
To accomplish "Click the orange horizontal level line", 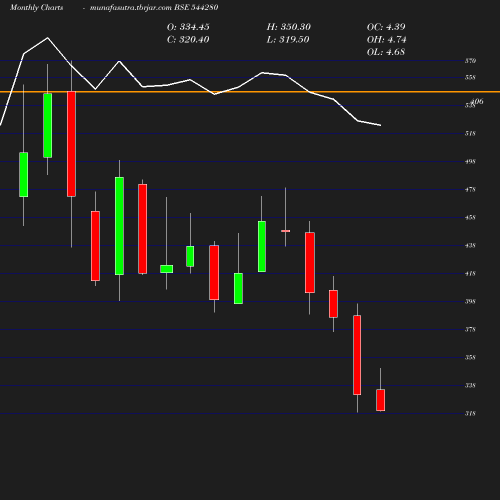I will (250, 92).
